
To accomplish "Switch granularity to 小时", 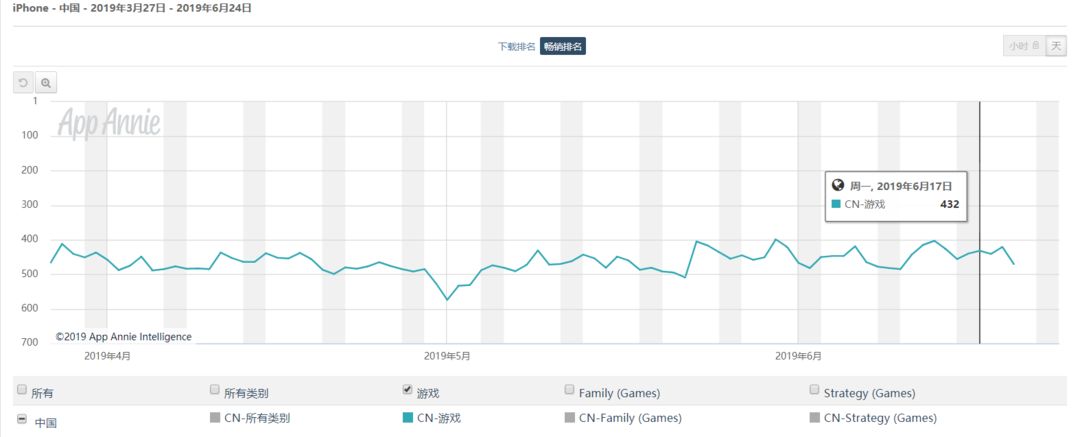I will (x=1024, y=46).
